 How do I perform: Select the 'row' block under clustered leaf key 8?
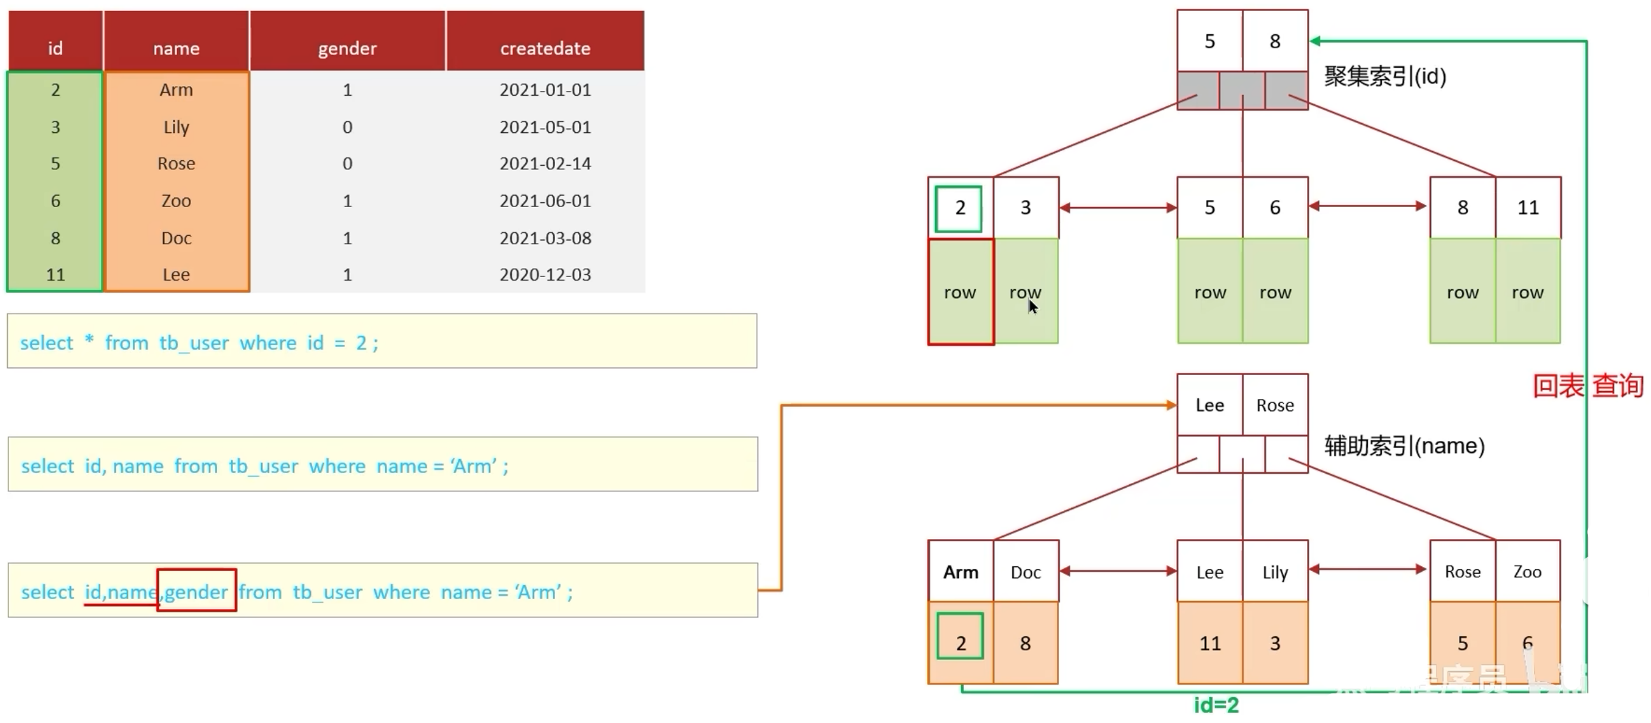point(1462,292)
